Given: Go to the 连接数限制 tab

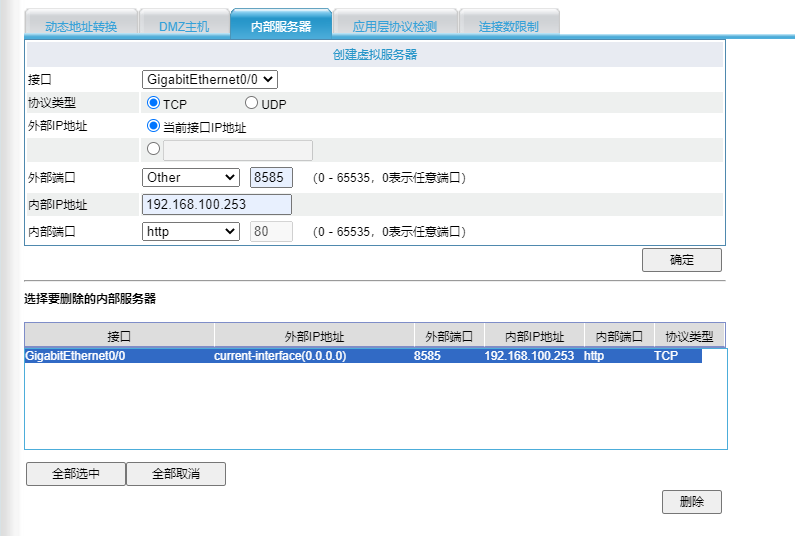Looking at the screenshot, I should tap(509, 24).
